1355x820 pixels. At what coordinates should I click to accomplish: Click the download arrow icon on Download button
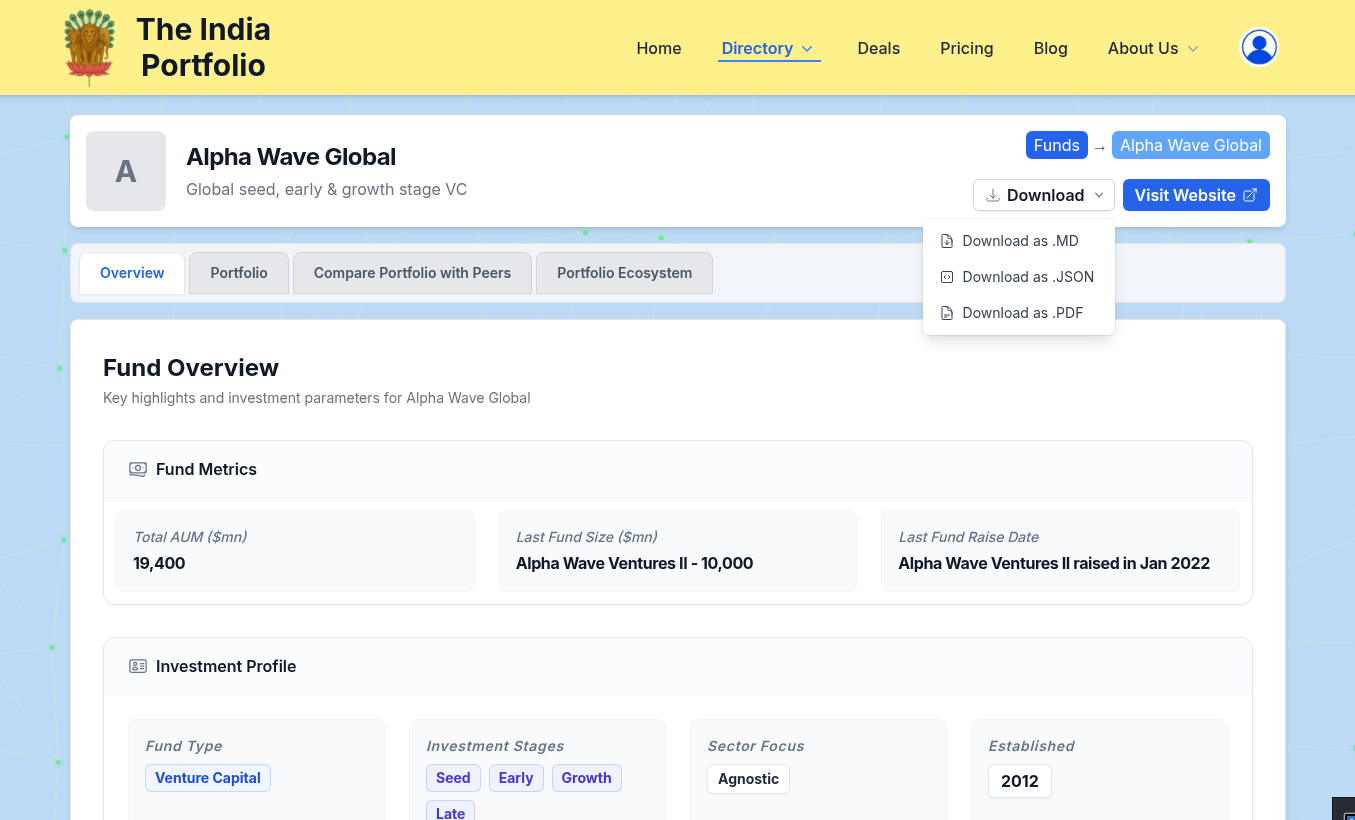click(x=993, y=195)
